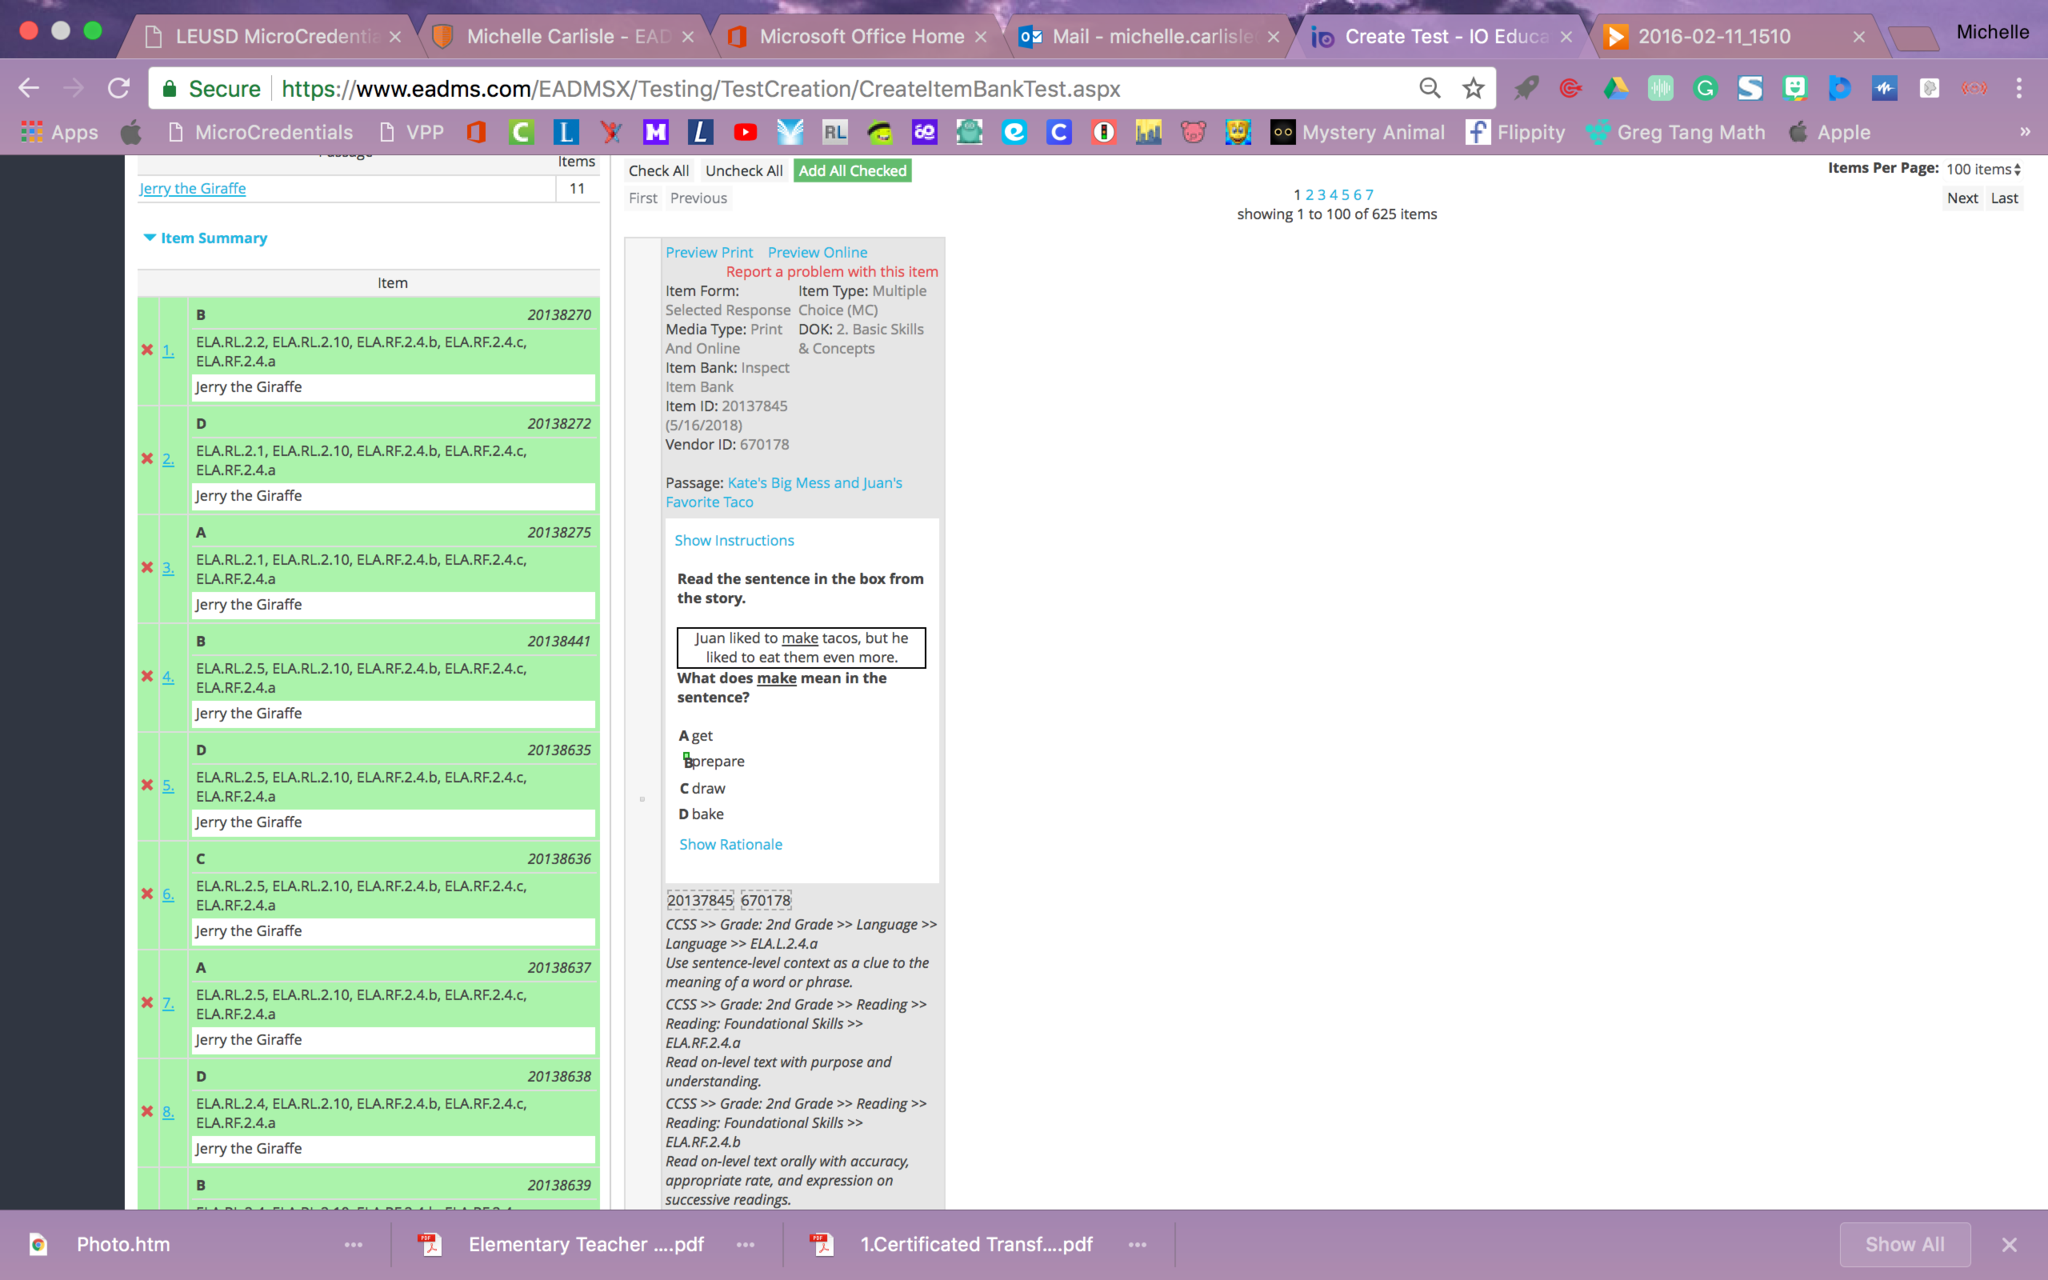Open the Jerry the Giraffe passage link
Viewport: 2048px width, 1280px height.
[192, 188]
